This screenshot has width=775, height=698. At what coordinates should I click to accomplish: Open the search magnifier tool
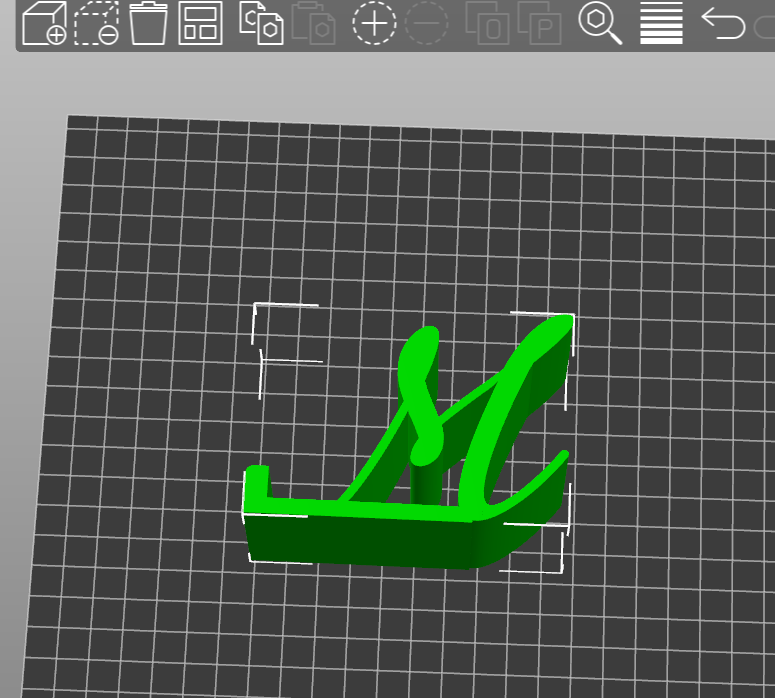(600, 23)
